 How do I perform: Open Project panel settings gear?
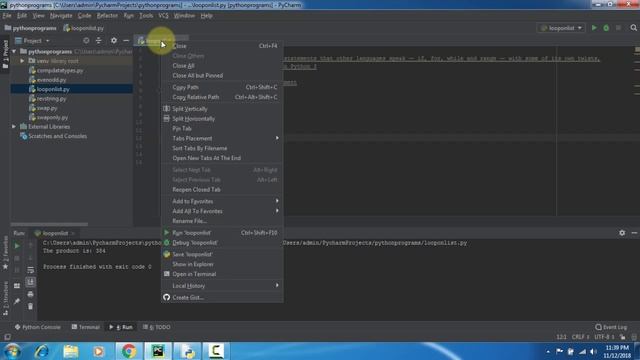(113, 40)
